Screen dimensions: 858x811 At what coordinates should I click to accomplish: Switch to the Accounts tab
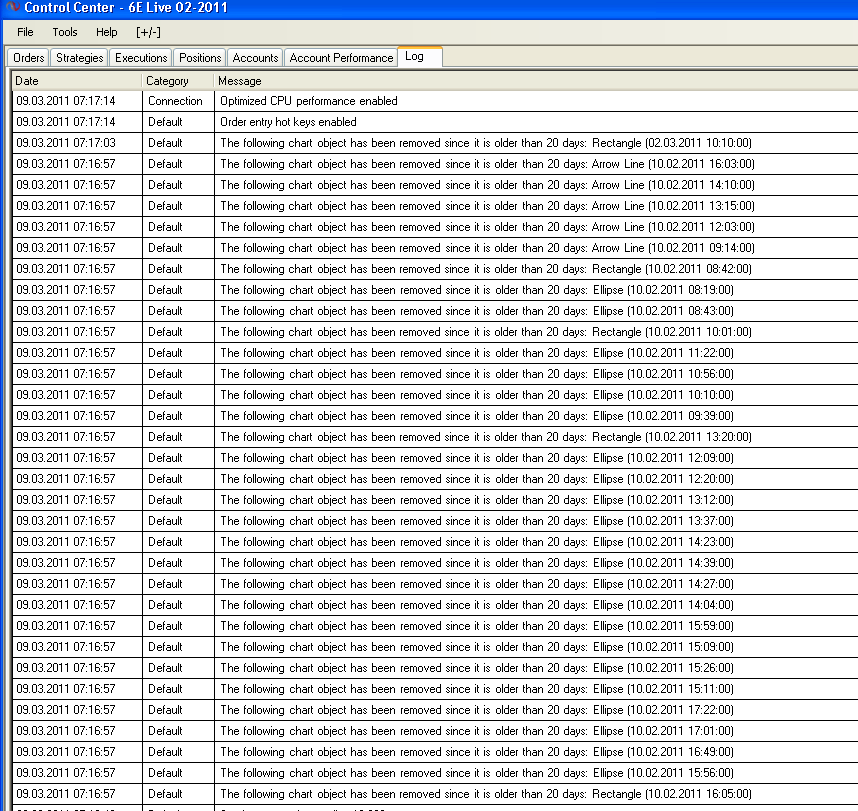[256, 58]
